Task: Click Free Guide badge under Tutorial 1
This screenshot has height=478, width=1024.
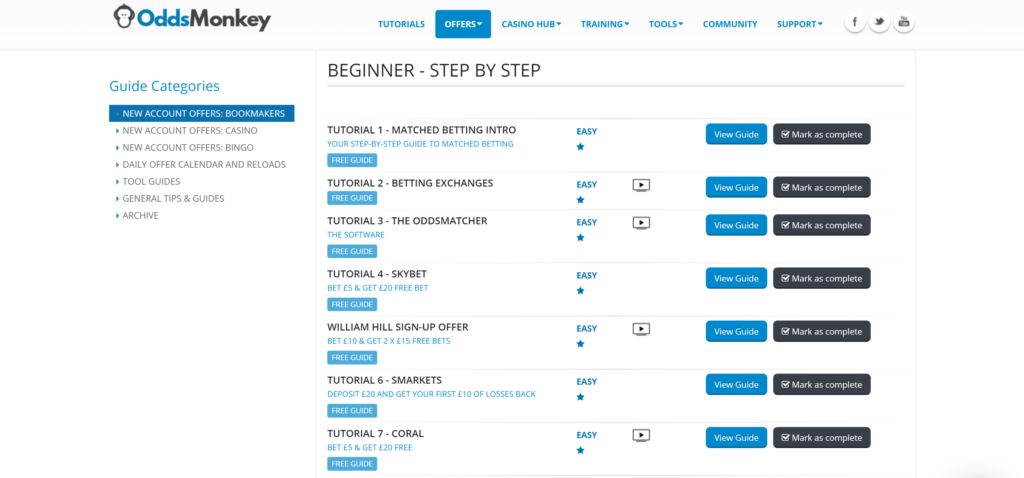Action: pyautogui.click(x=352, y=161)
